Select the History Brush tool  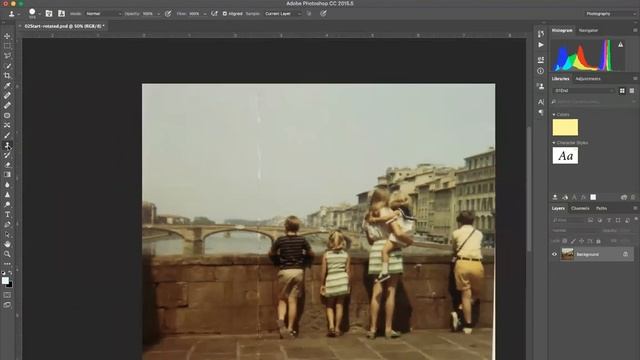pyautogui.click(x=7, y=155)
